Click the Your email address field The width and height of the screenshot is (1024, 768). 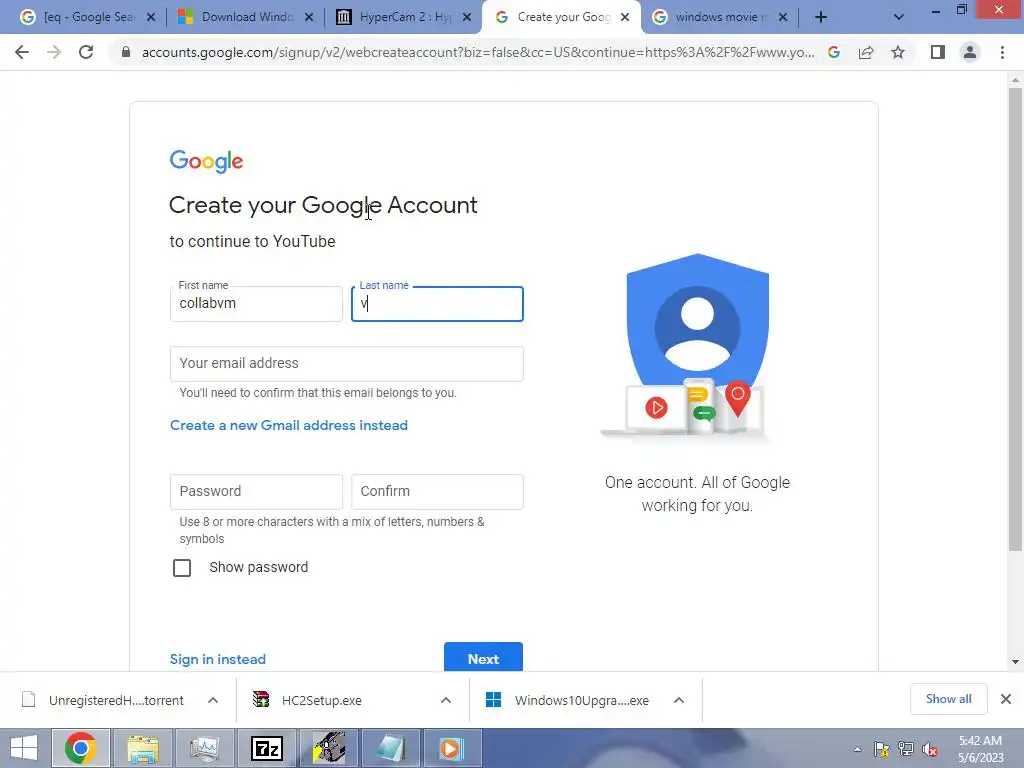pos(346,364)
